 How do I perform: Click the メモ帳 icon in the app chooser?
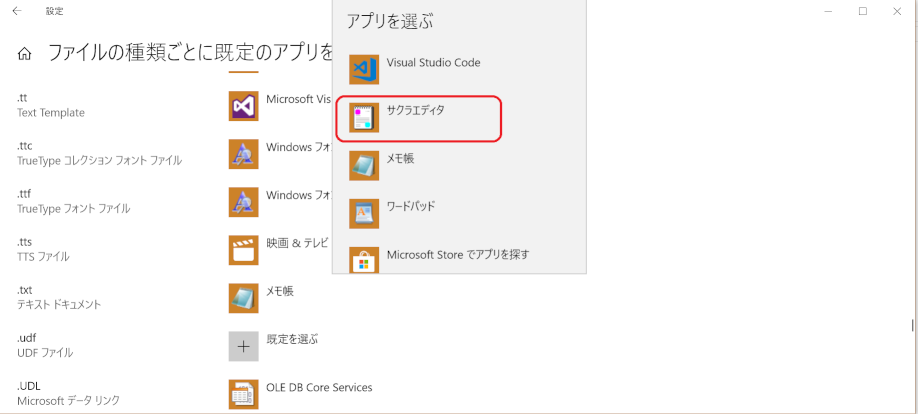pyautogui.click(x=364, y=166)
